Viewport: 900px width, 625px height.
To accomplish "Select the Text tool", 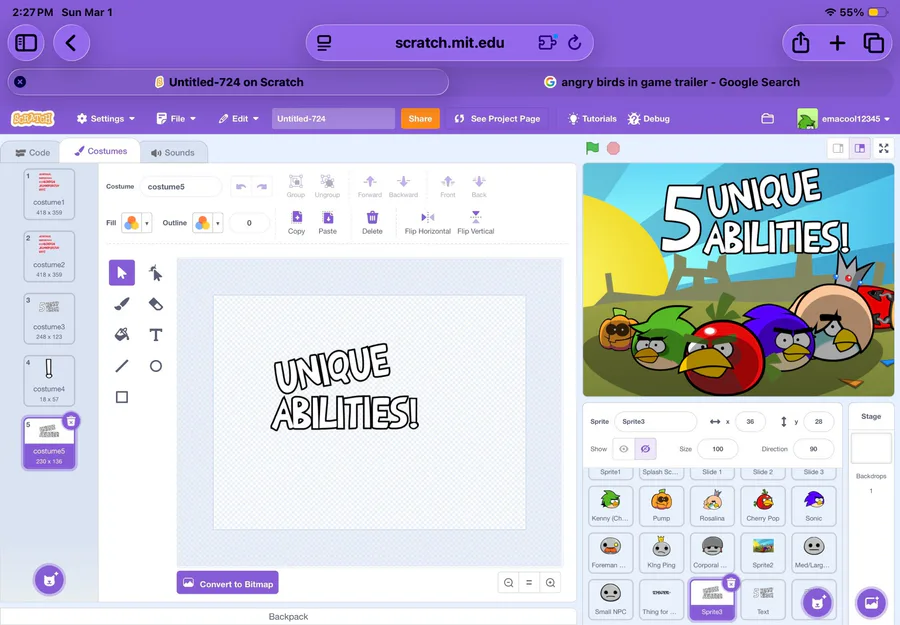I will click(156, 335).
